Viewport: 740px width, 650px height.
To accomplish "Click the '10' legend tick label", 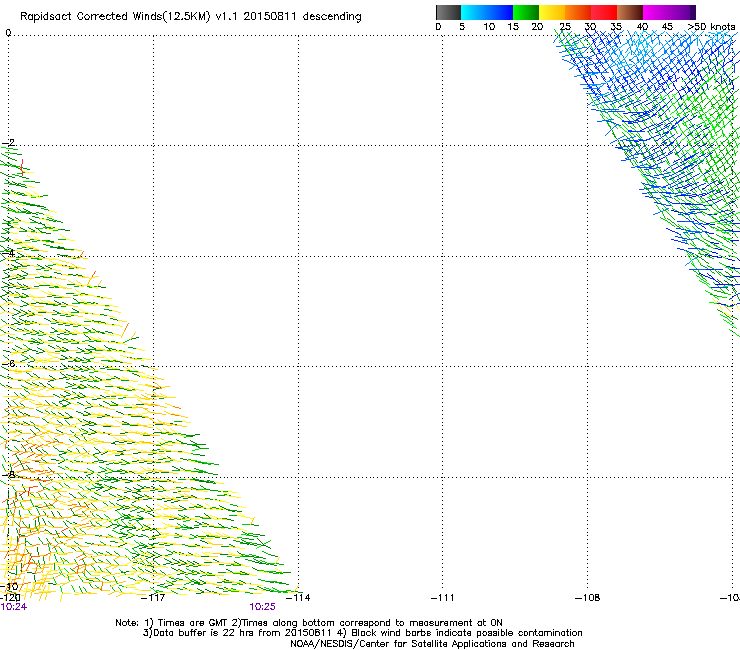I will (489, 27).
